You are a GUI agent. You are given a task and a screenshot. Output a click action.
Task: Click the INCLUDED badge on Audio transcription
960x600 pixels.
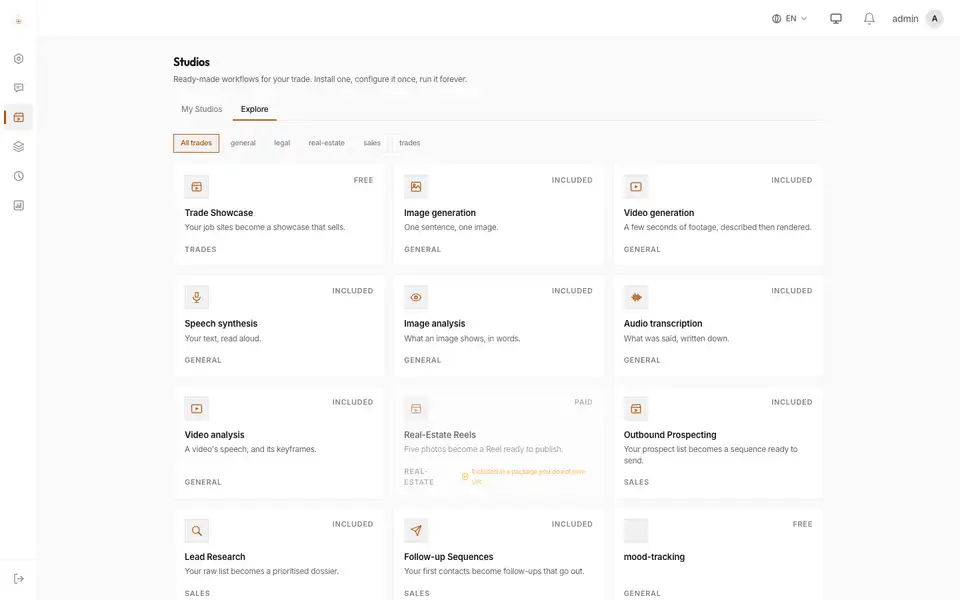click(x=792, y=291)
